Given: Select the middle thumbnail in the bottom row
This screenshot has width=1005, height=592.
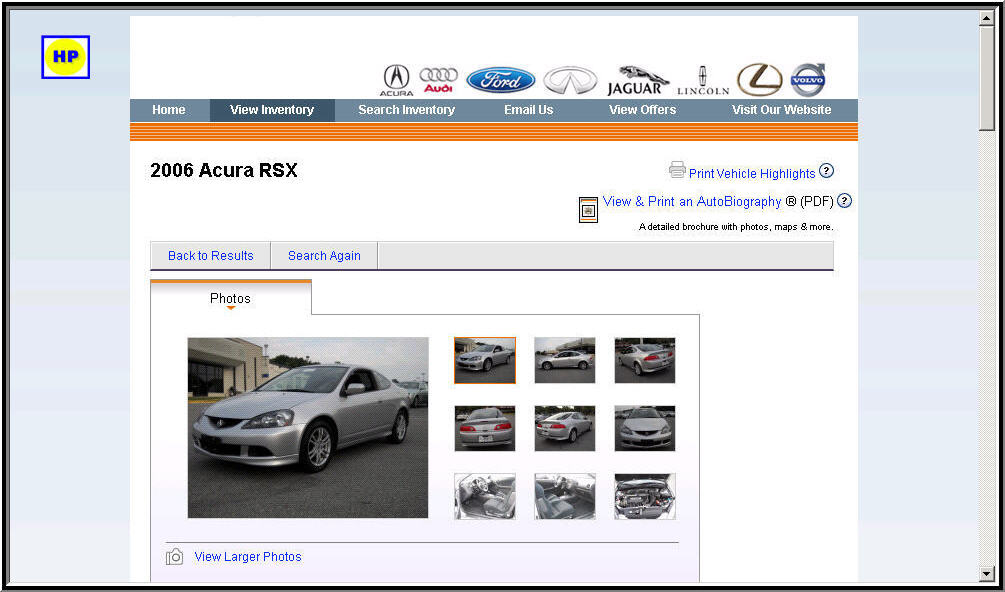Looking at the screenshot, I should [565, 496].
